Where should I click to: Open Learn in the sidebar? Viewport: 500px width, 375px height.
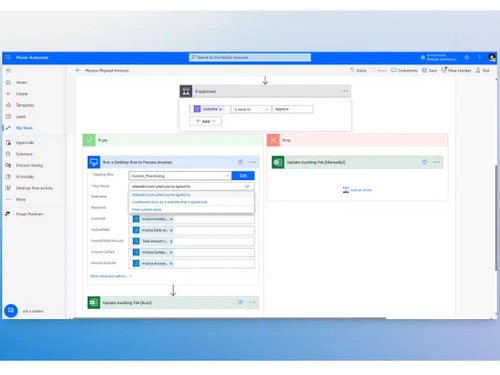tap(21, 116)
